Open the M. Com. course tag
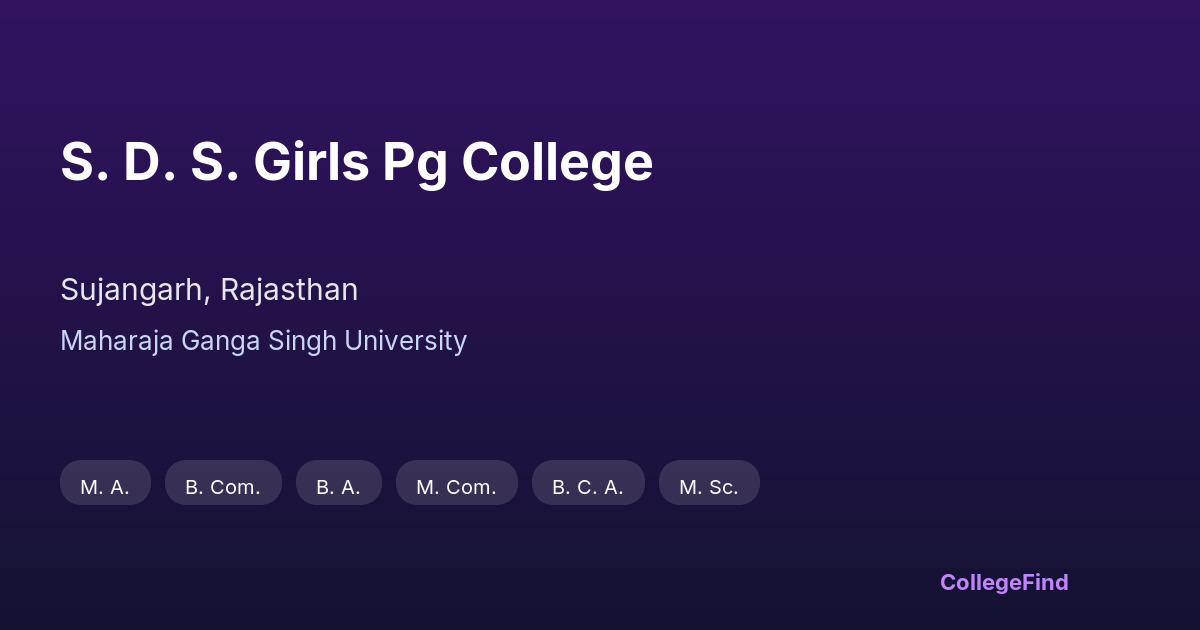 click(x=456, y=486)
